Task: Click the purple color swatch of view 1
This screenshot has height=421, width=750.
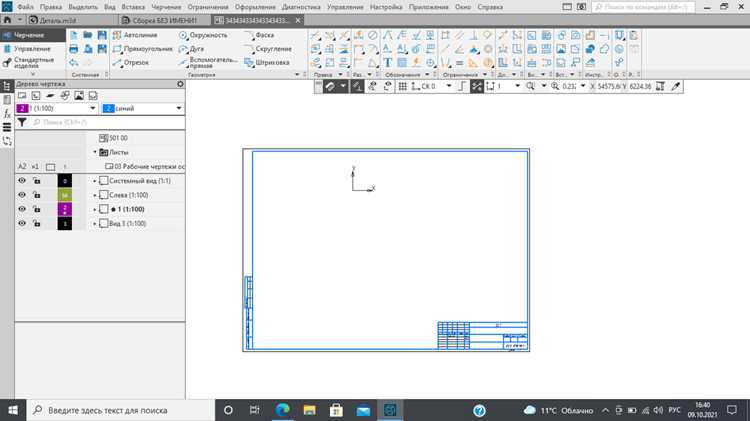Action: tap(65, 209)
